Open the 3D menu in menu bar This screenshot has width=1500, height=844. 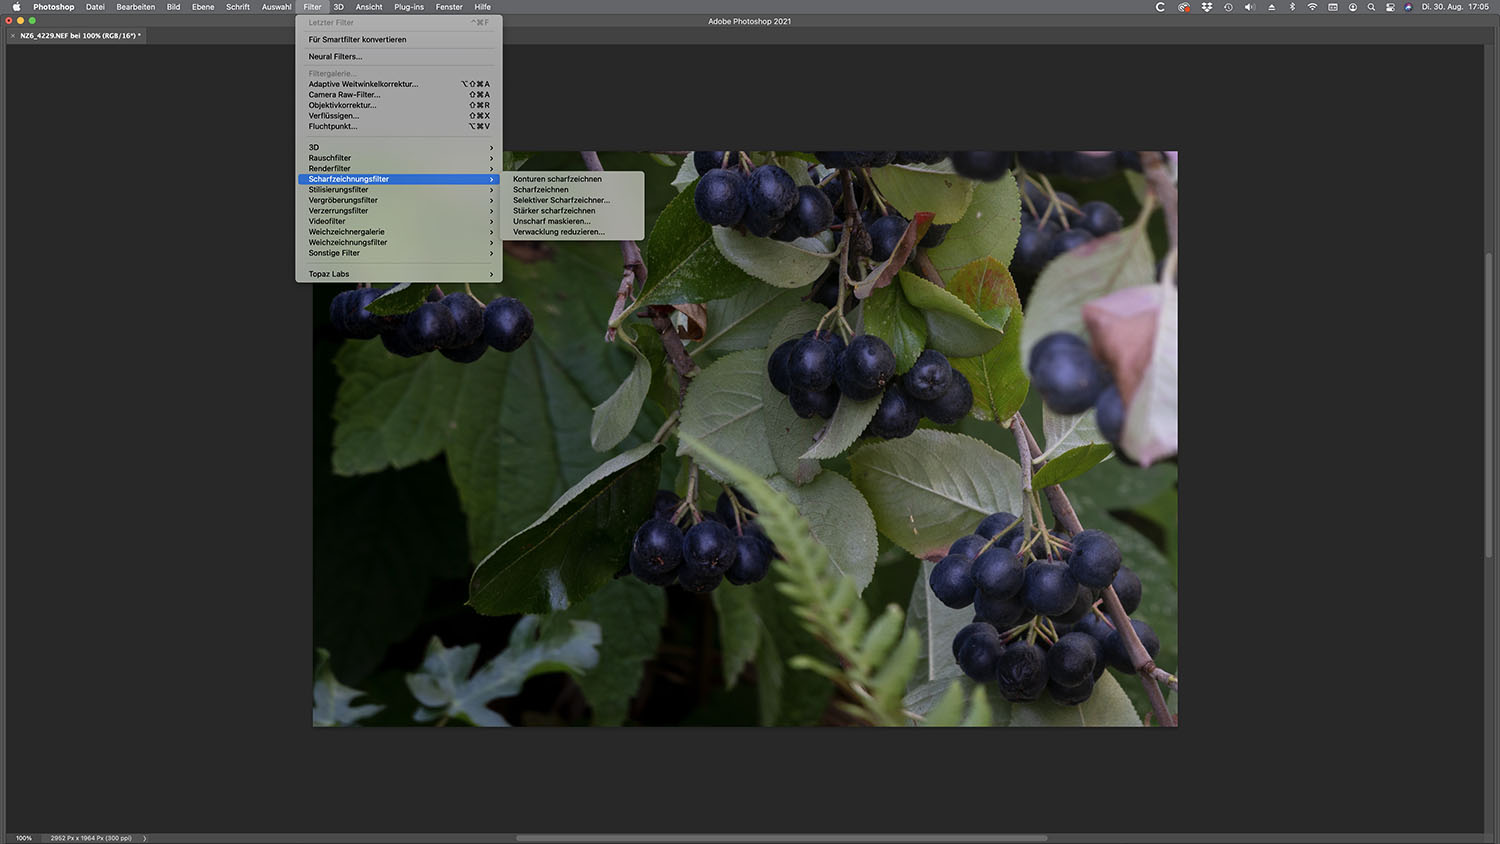pyautogui.click(x=338, y=7)
